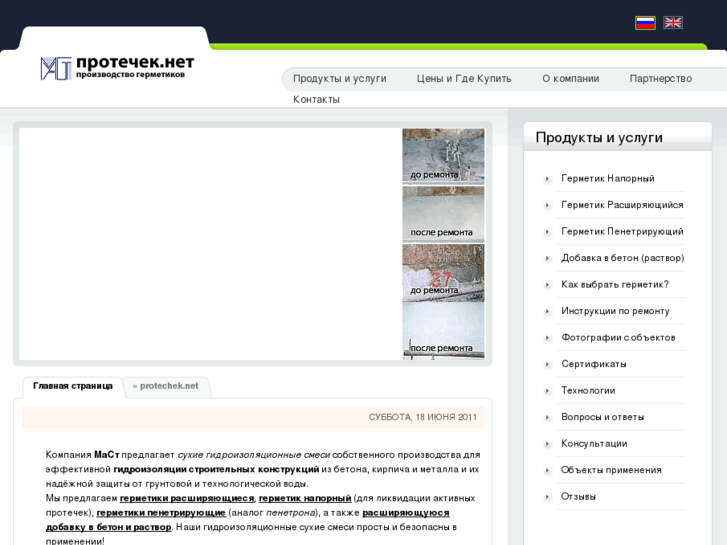Screen dimensions: 727x545
Task: Click the Продукты и услуги sidebar heading
Action: click(599, 138)
